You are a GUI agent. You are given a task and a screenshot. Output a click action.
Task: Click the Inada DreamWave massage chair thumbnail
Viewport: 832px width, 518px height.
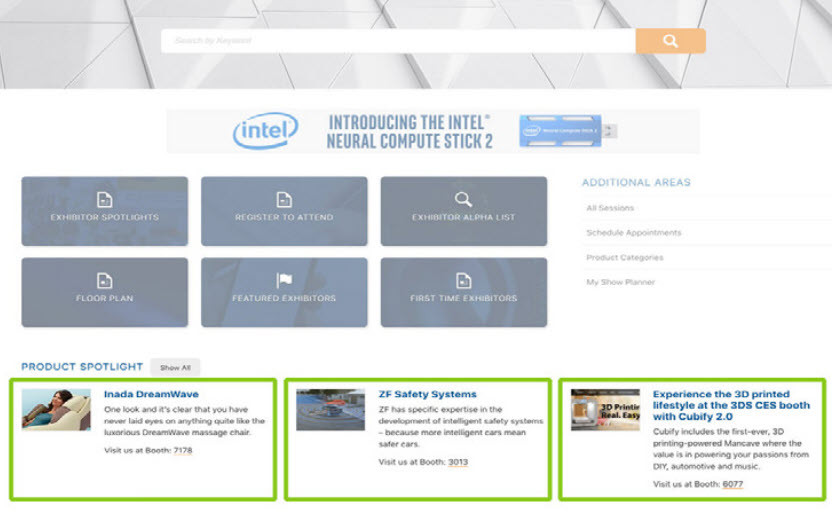coord(56,410)
